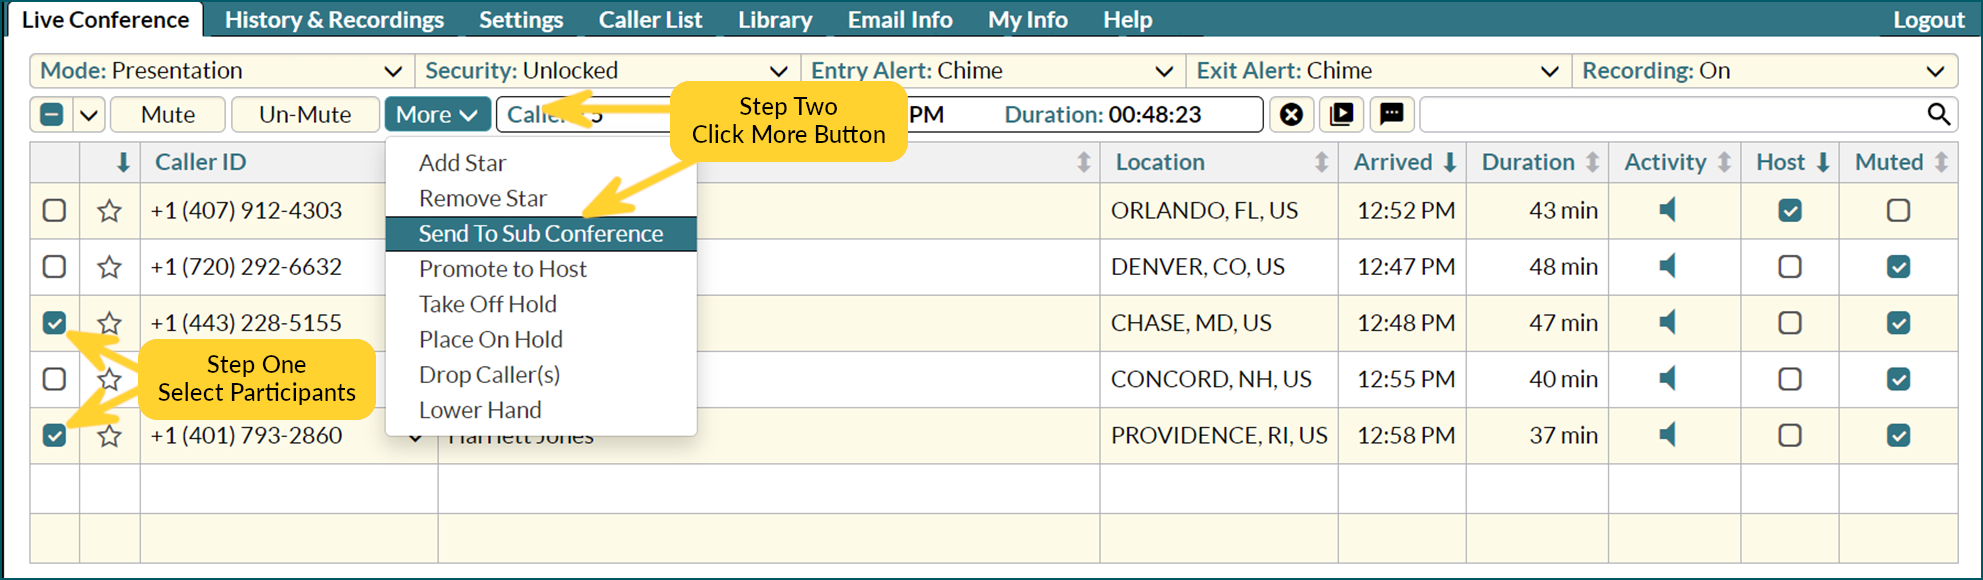Toggle Muted checkbox for Chase, MD caller
The image size is (1983, 580).
click(x=1898, y=323)
